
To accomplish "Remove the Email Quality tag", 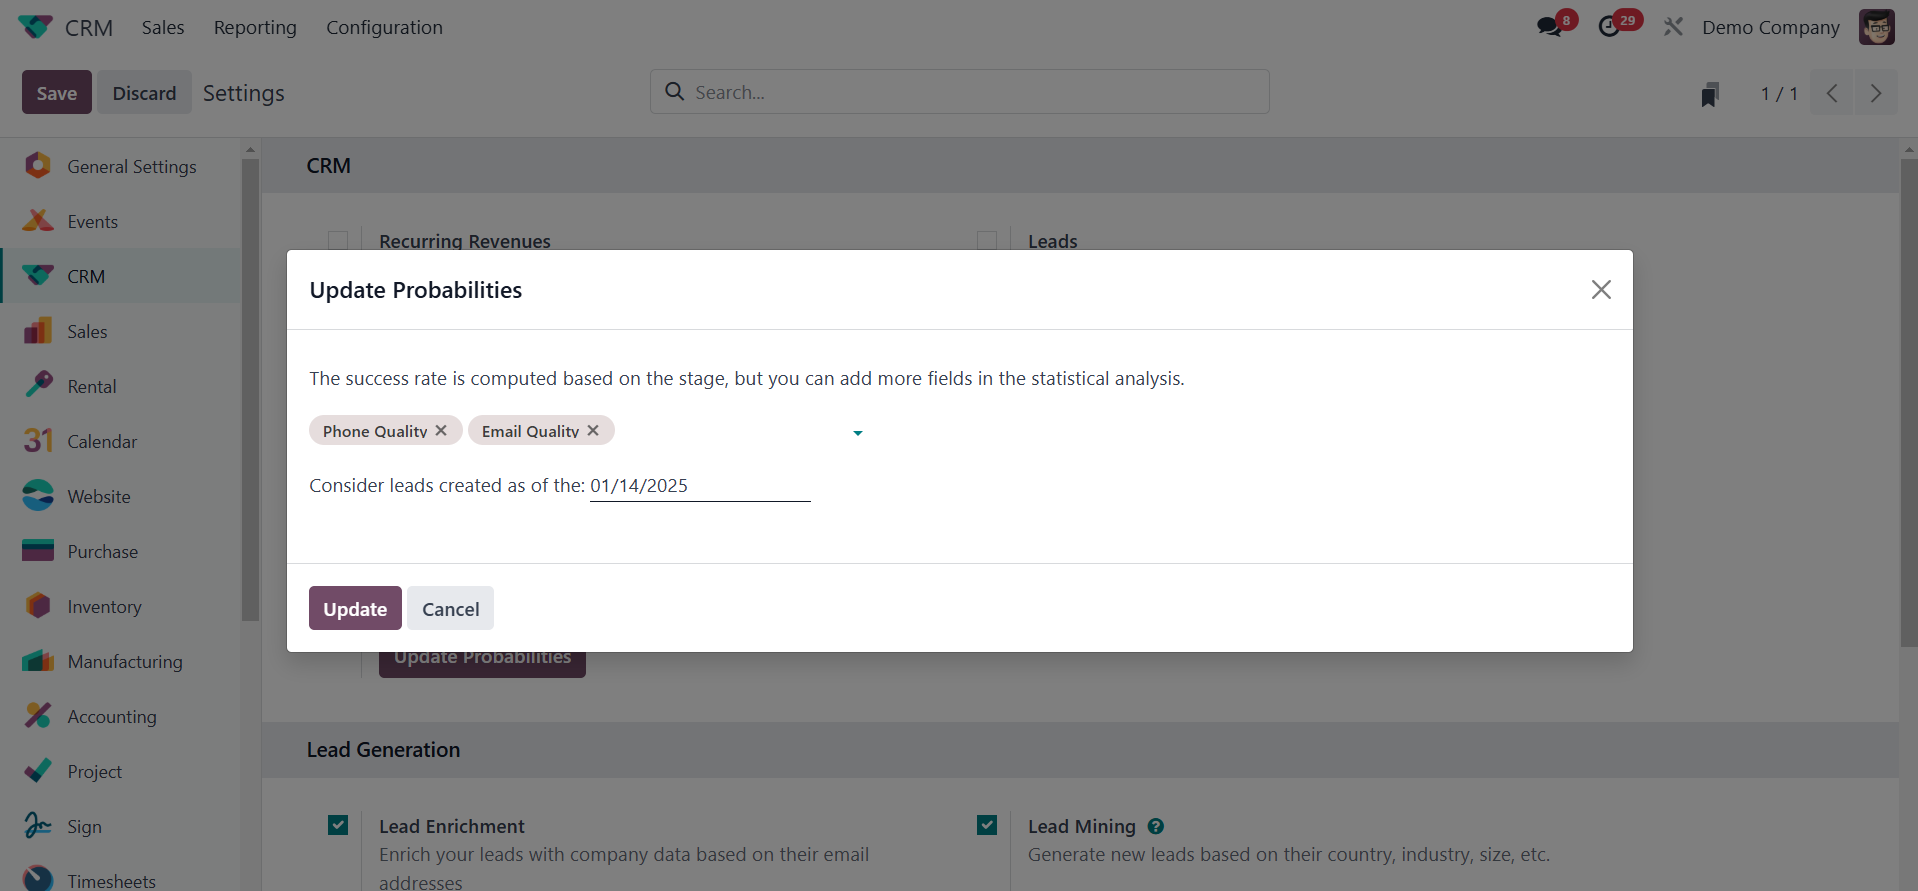I will 593,431.
